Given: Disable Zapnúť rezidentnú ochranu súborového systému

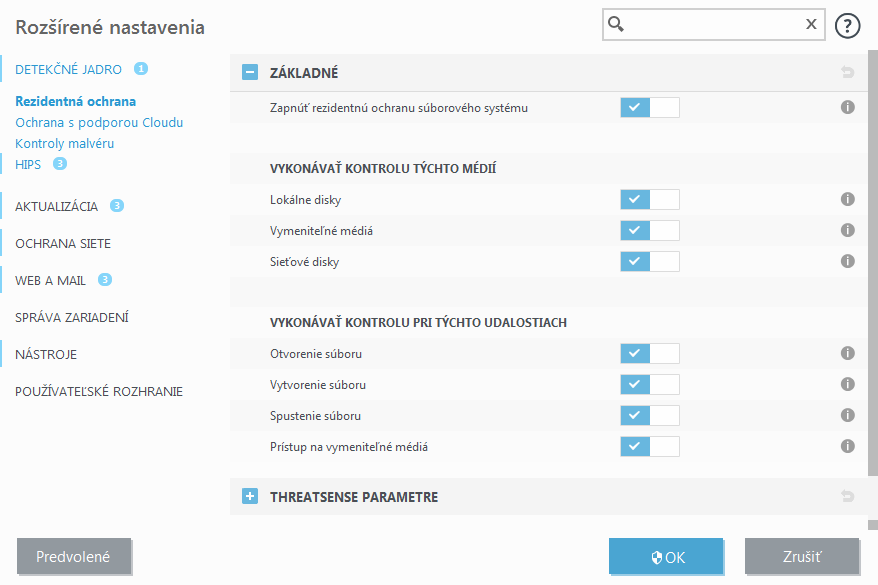Looking at the screenshot, I should pyautogui.click(x=650, y=107).
